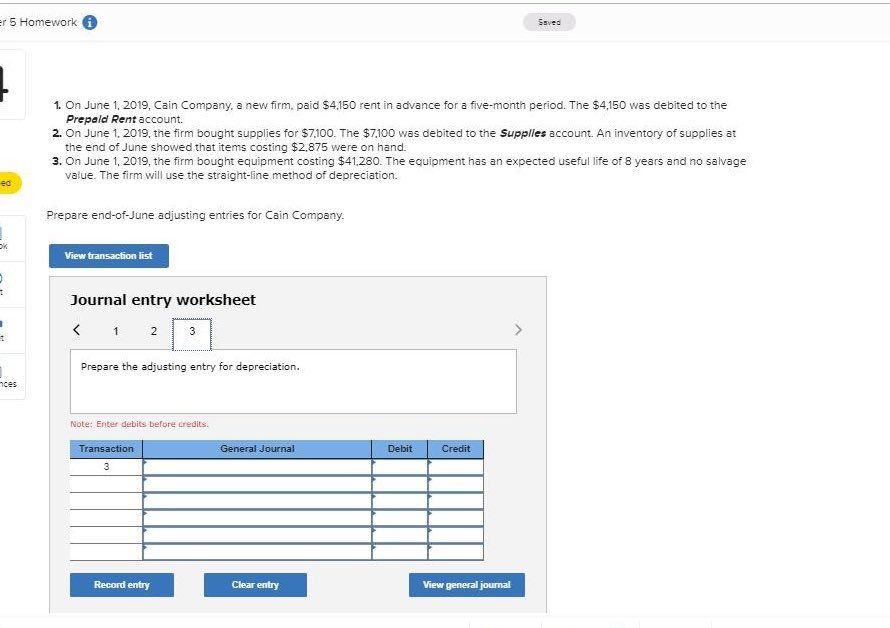Click the Journal entry worksheet heading

pos(163,300)
